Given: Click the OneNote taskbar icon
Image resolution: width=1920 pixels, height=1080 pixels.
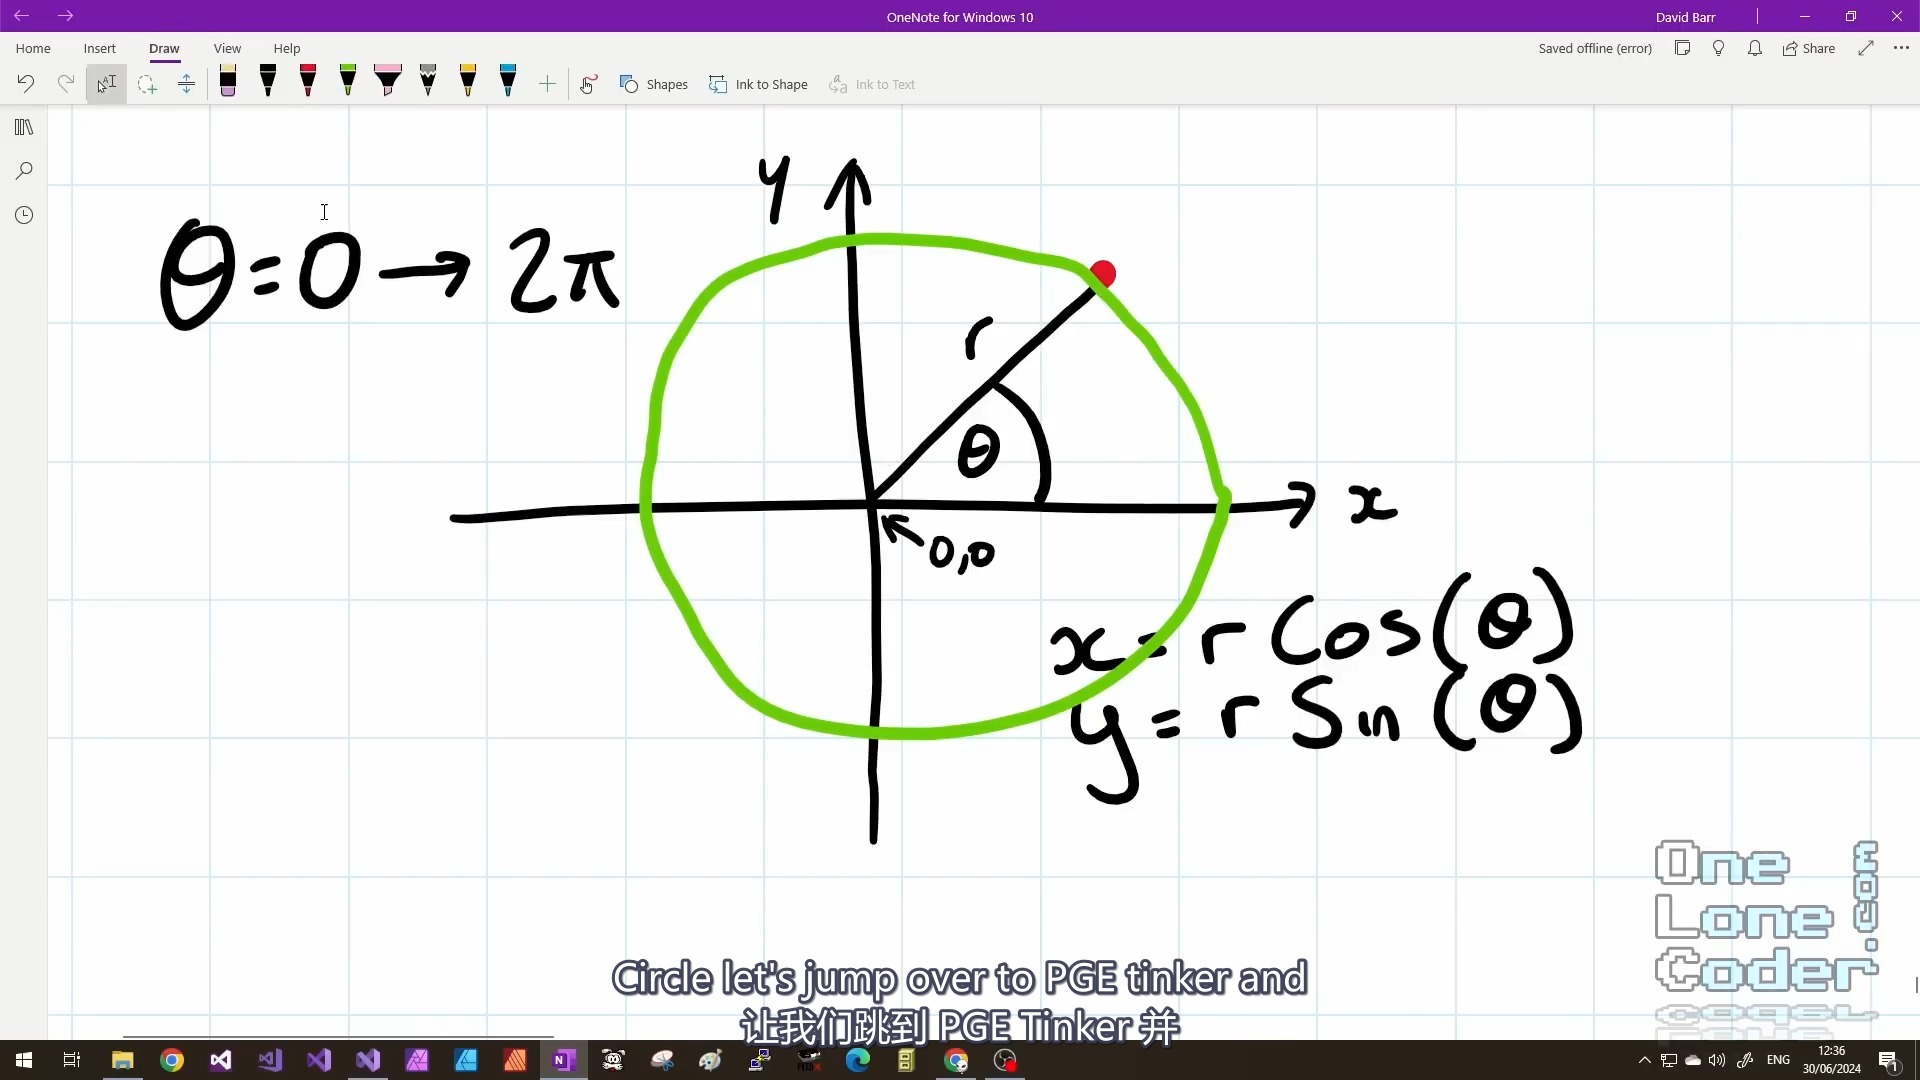Looking at the screenshot, I should coord(562,1059).
